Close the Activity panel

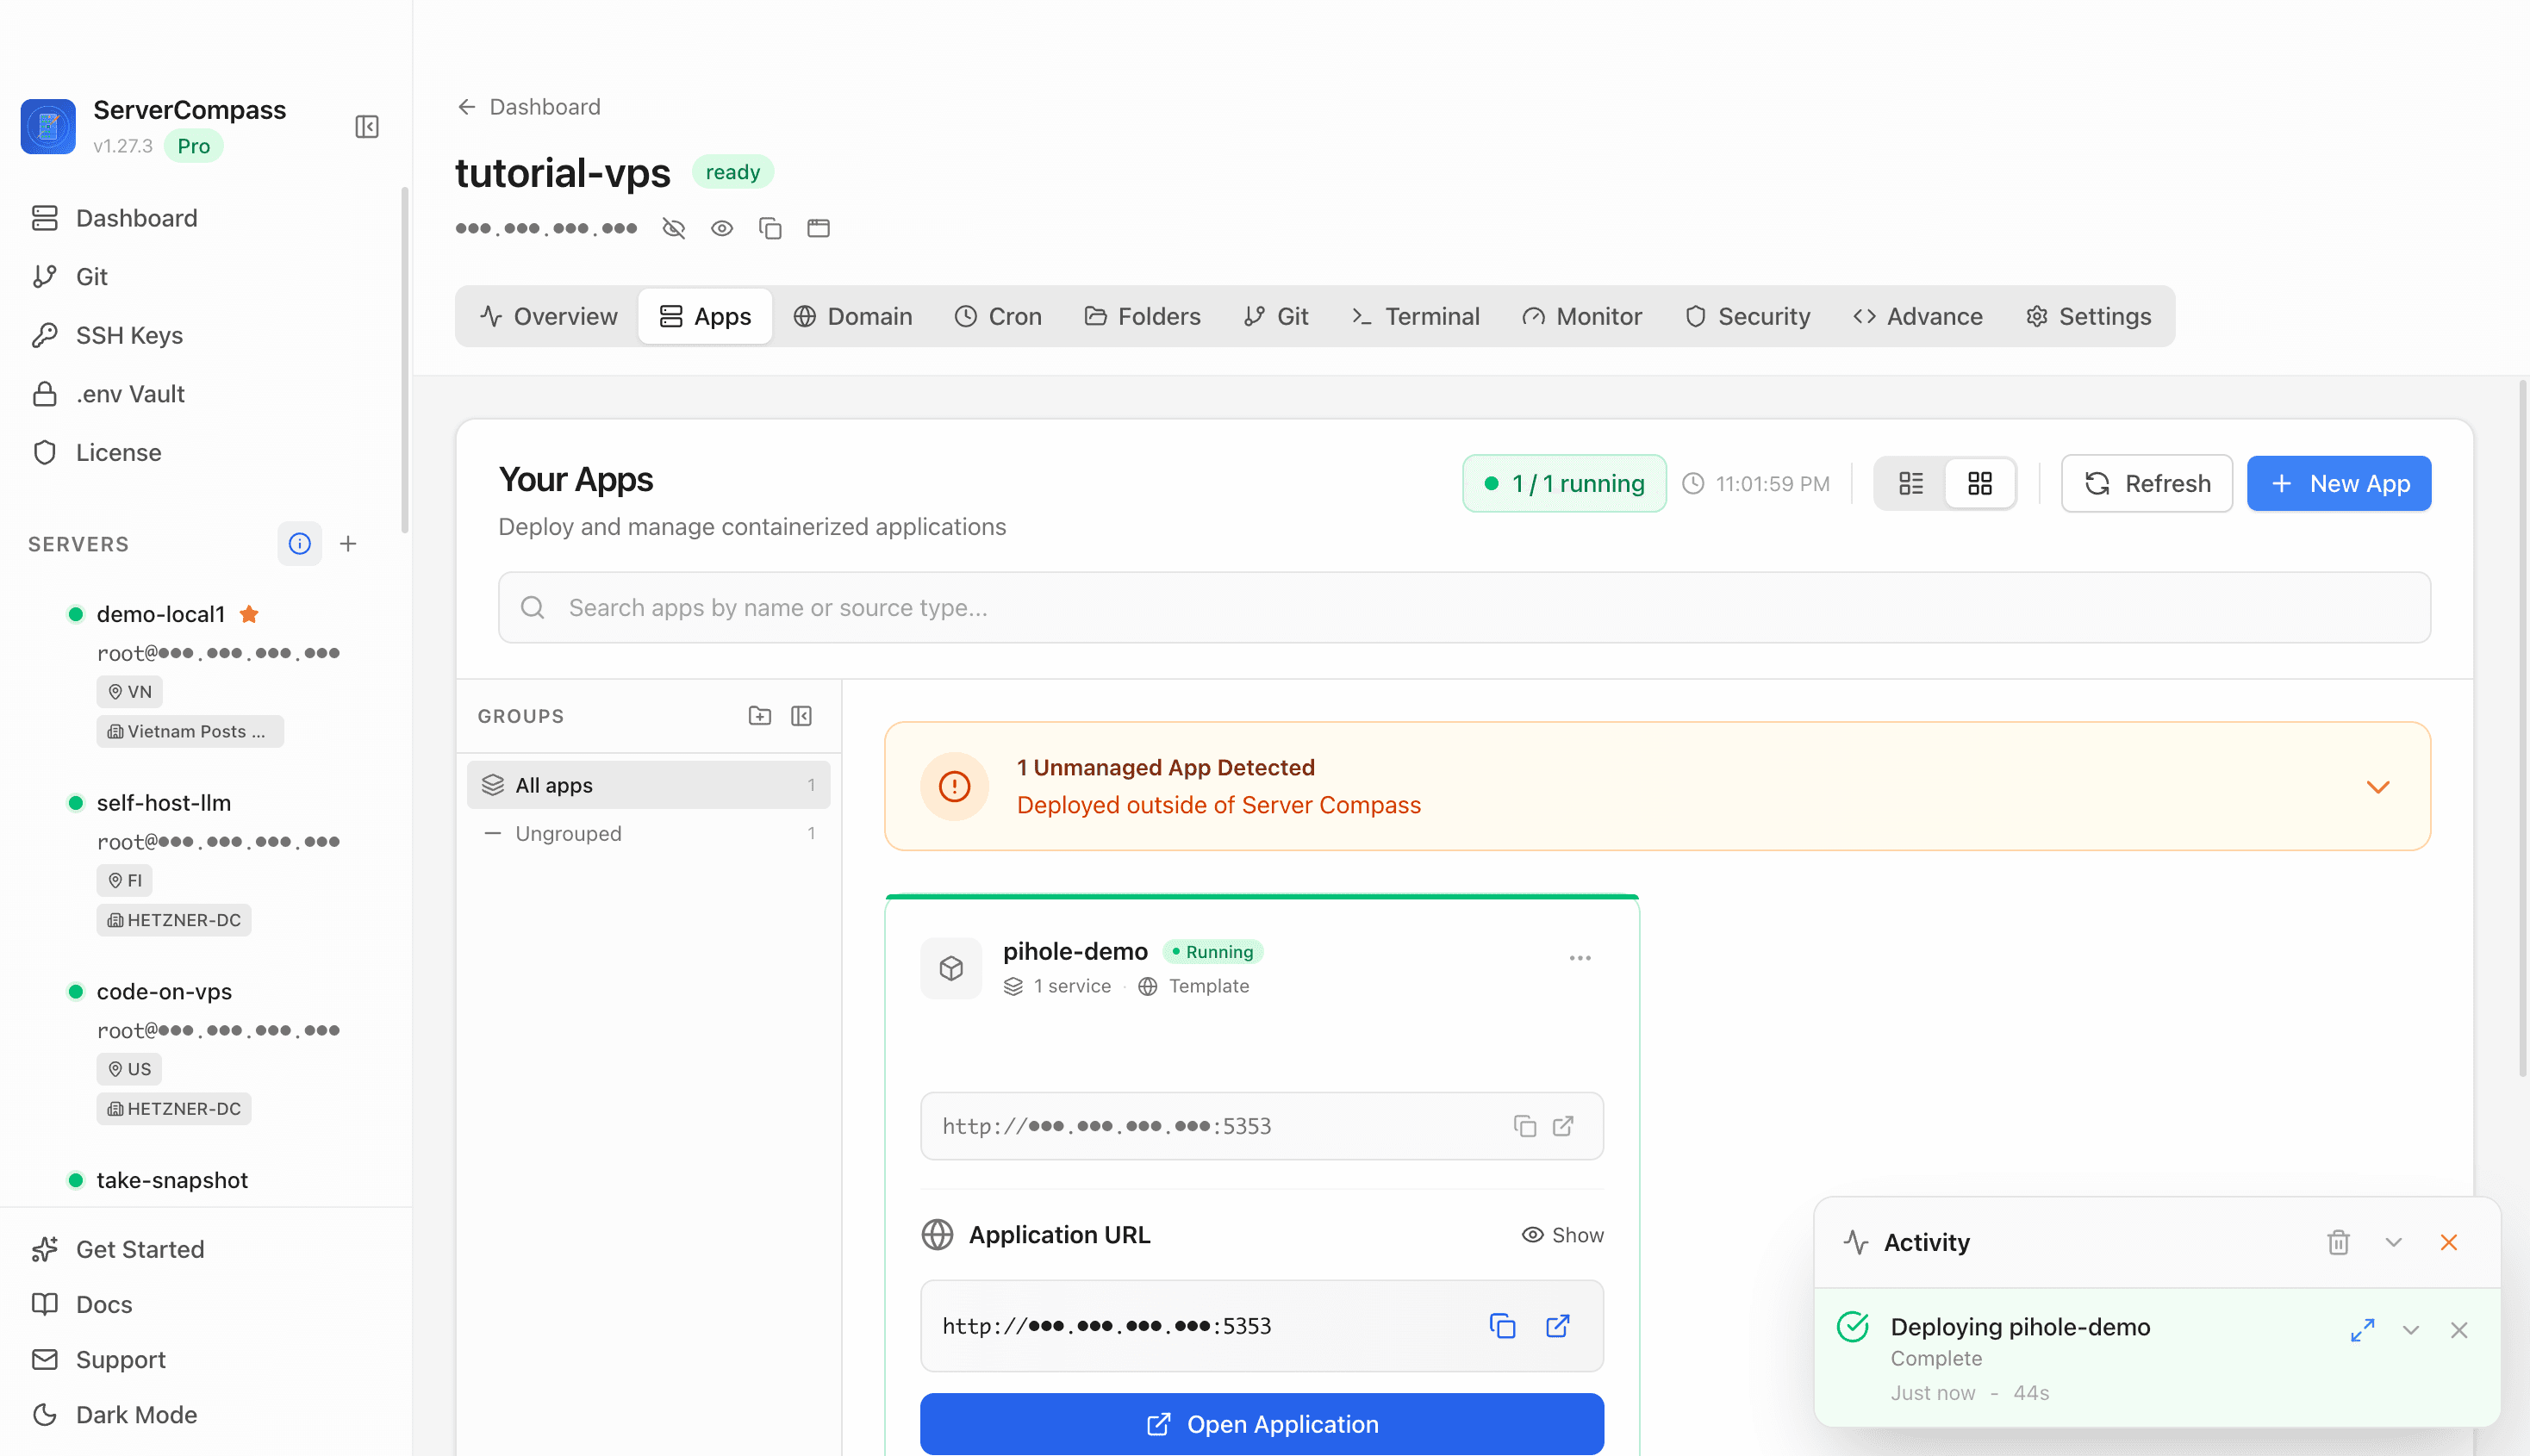pyautogui.click(x=2449, y=1243)
